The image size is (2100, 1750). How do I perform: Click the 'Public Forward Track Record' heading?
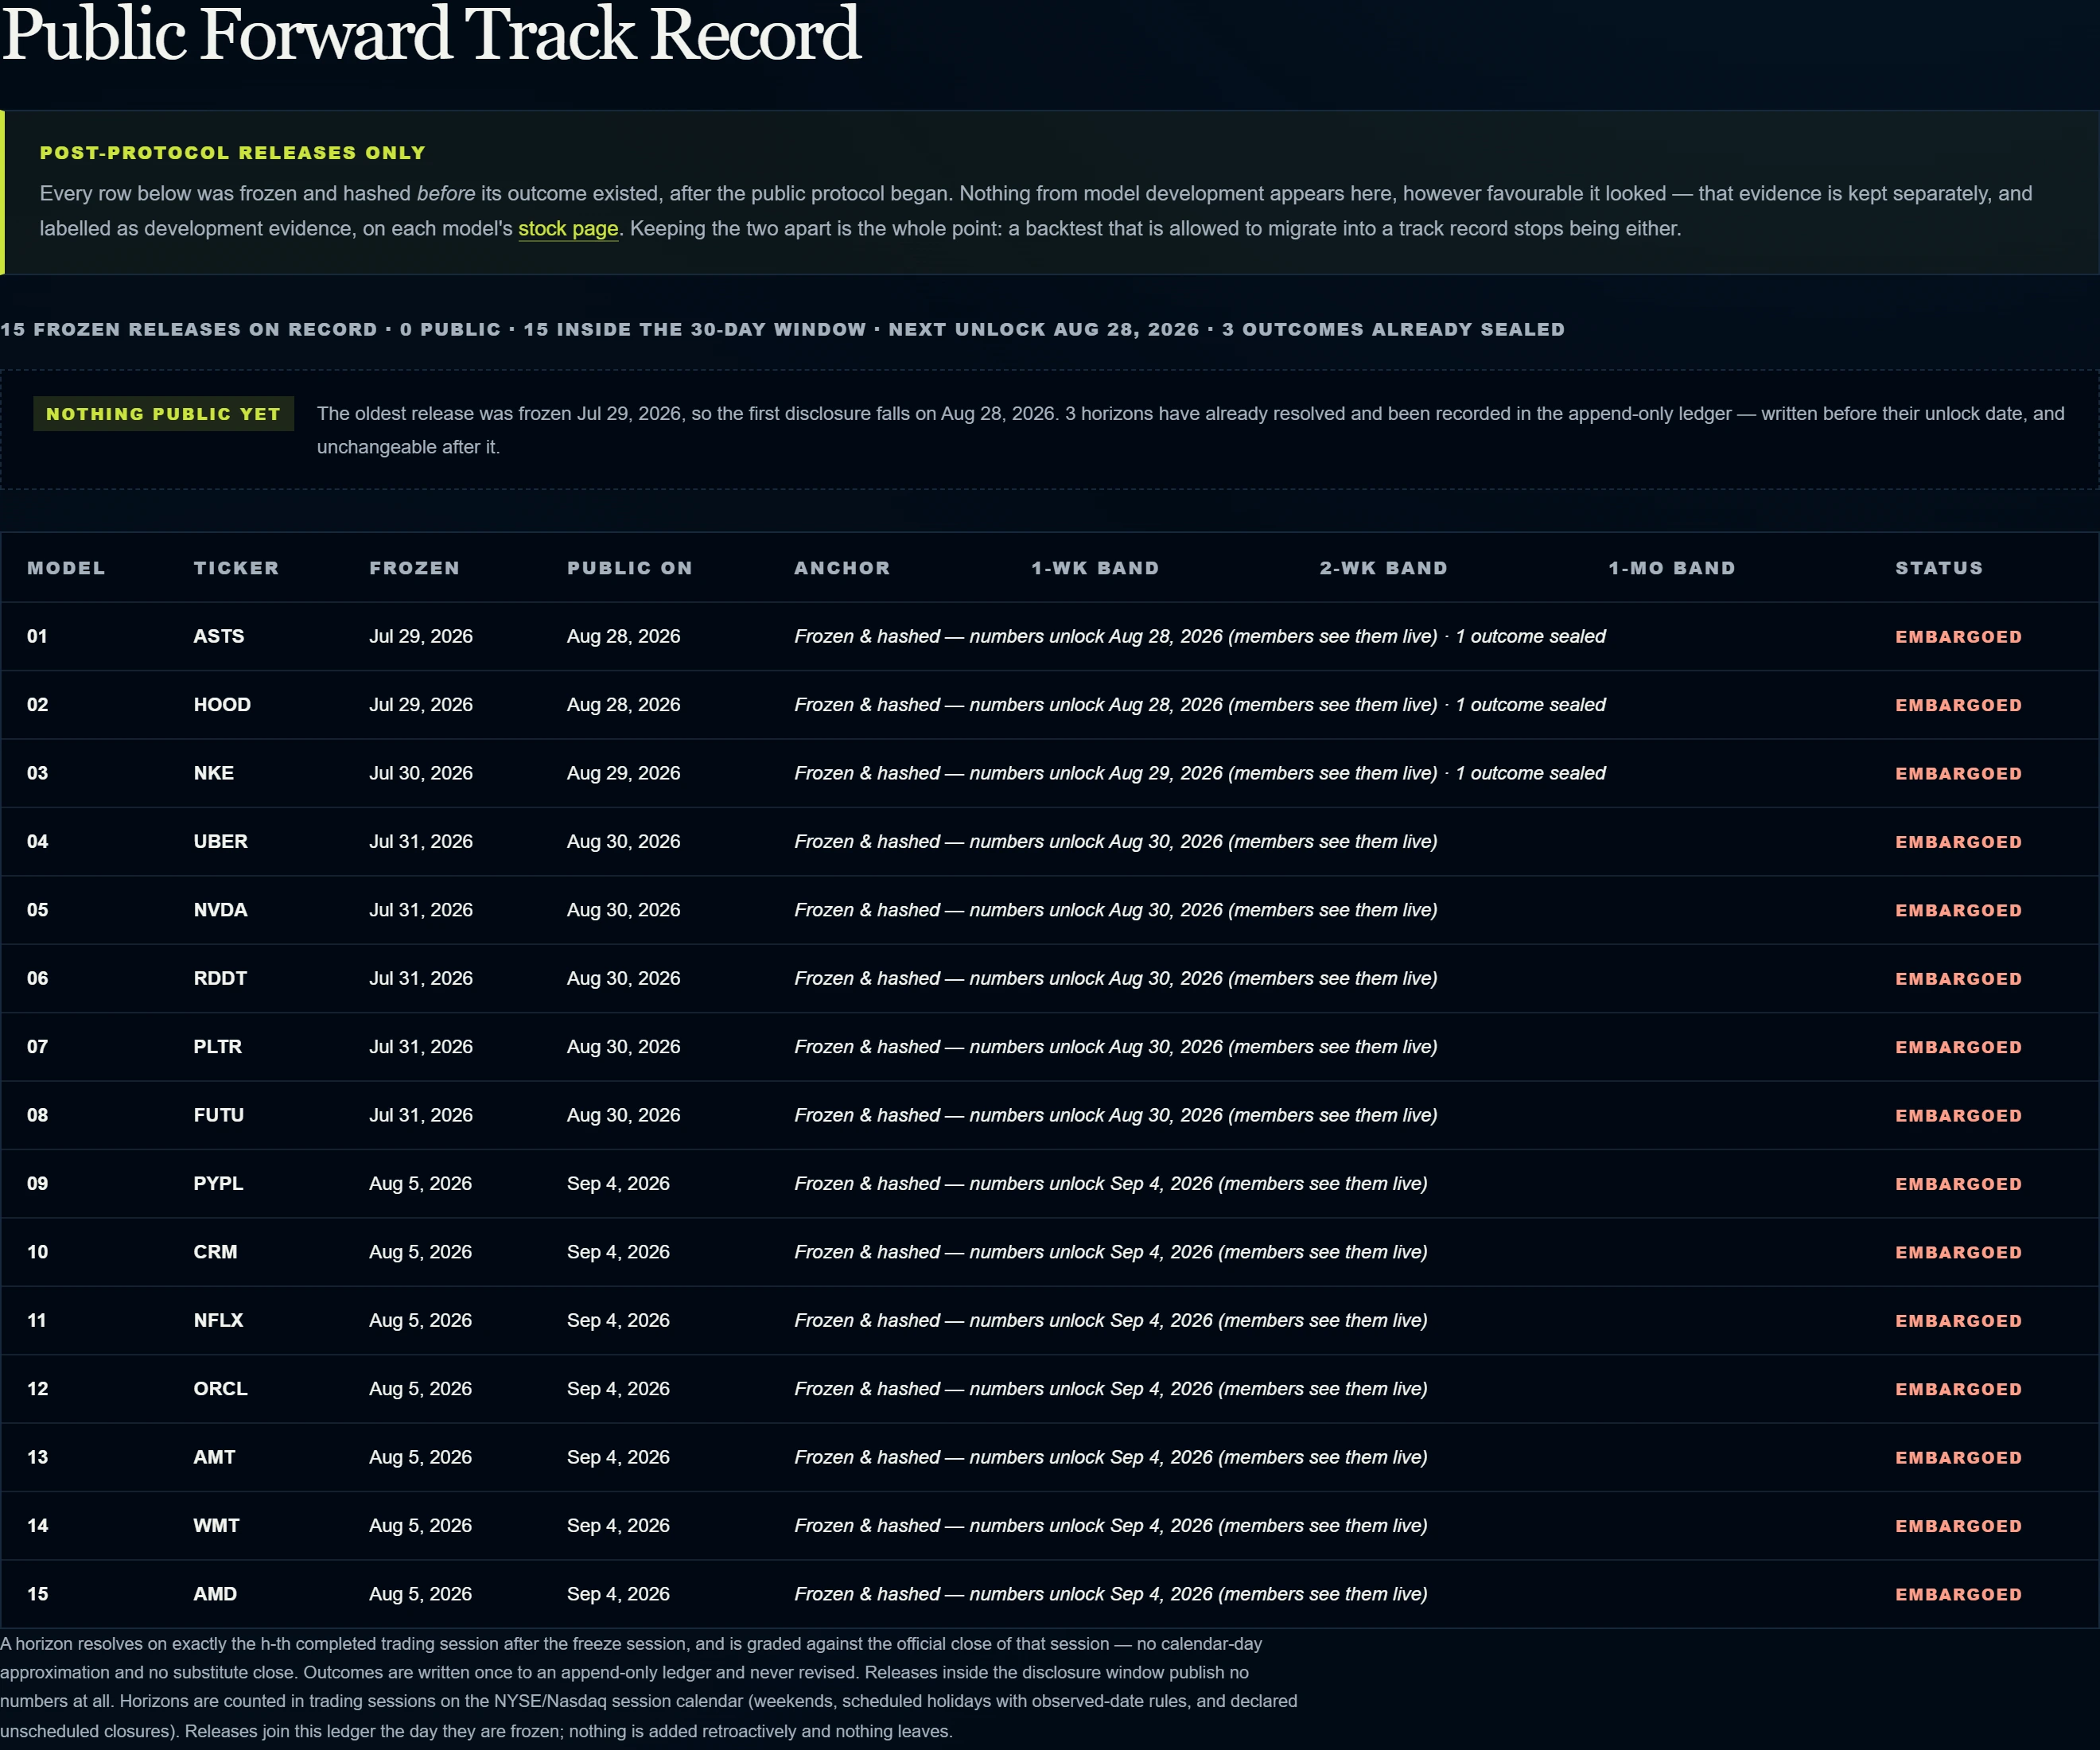(x=431, y=34)
